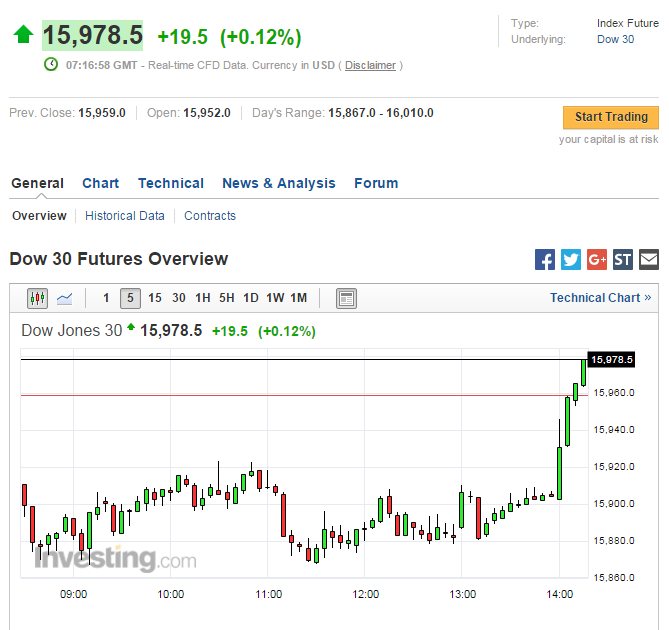The height and width of the screenshot is (630, 669).
Task: Open the General tab
Action: pos(38,183)
